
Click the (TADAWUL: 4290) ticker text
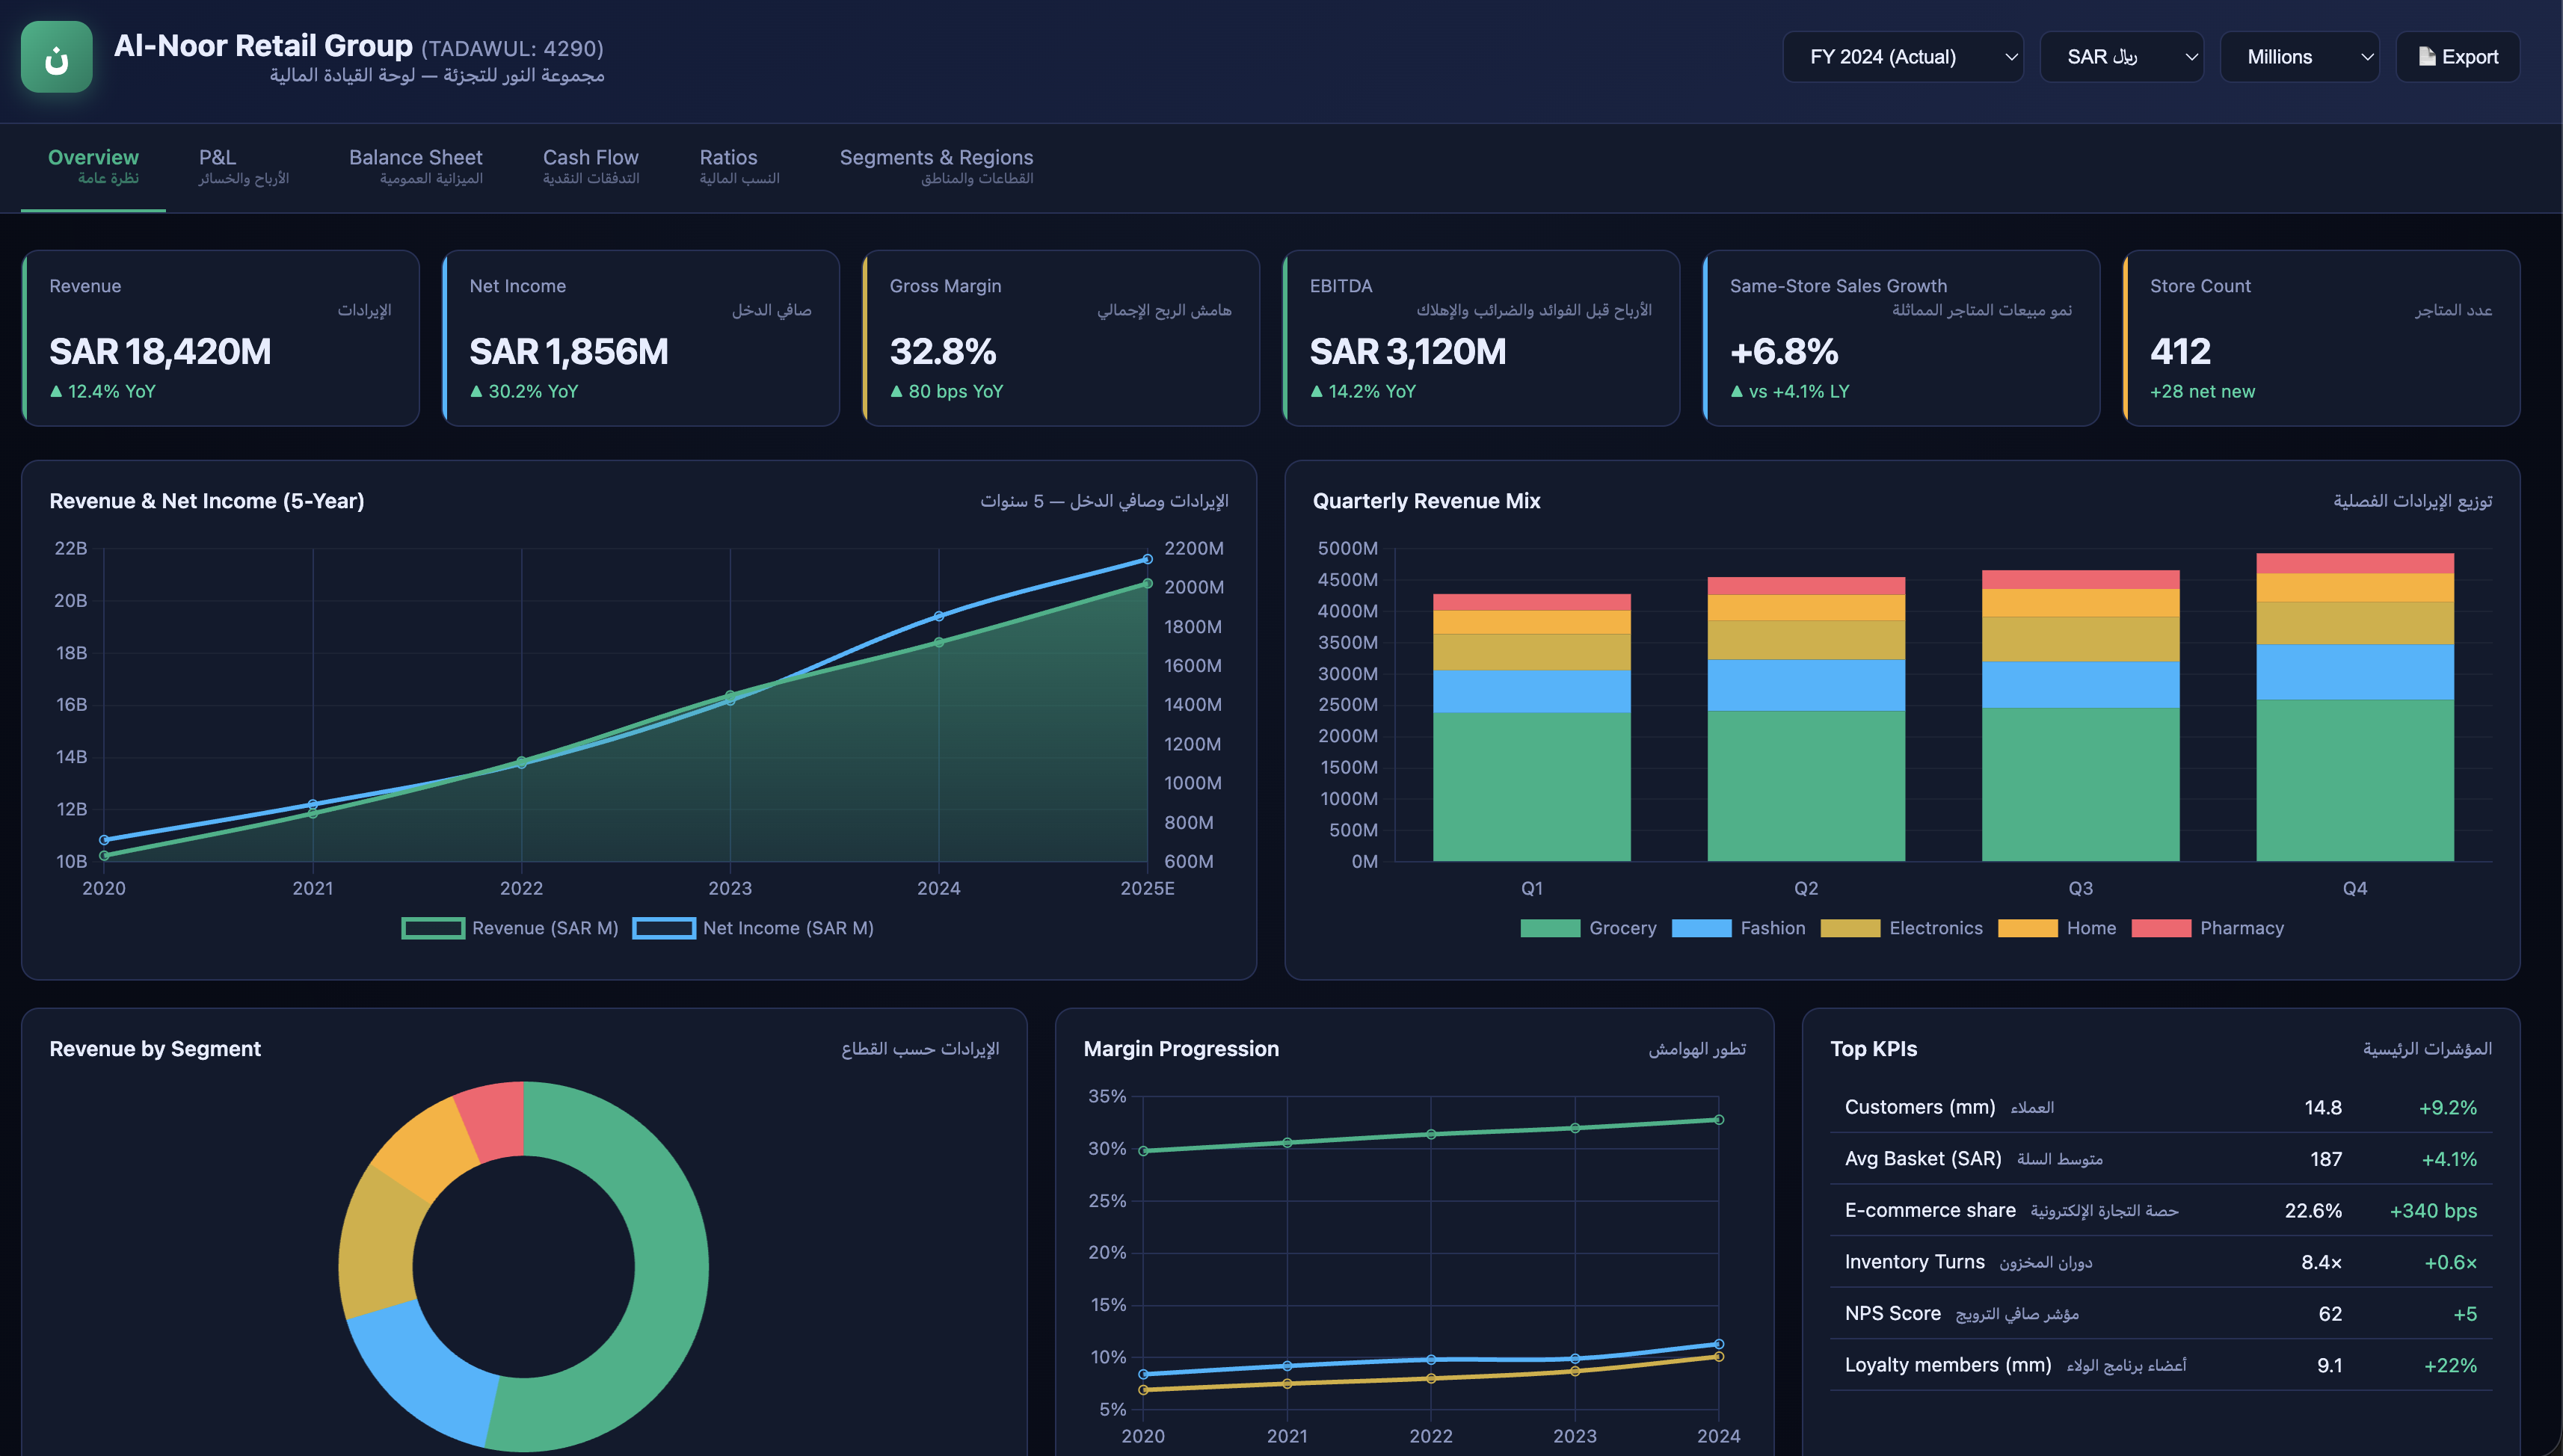click(x=512, y=48)
